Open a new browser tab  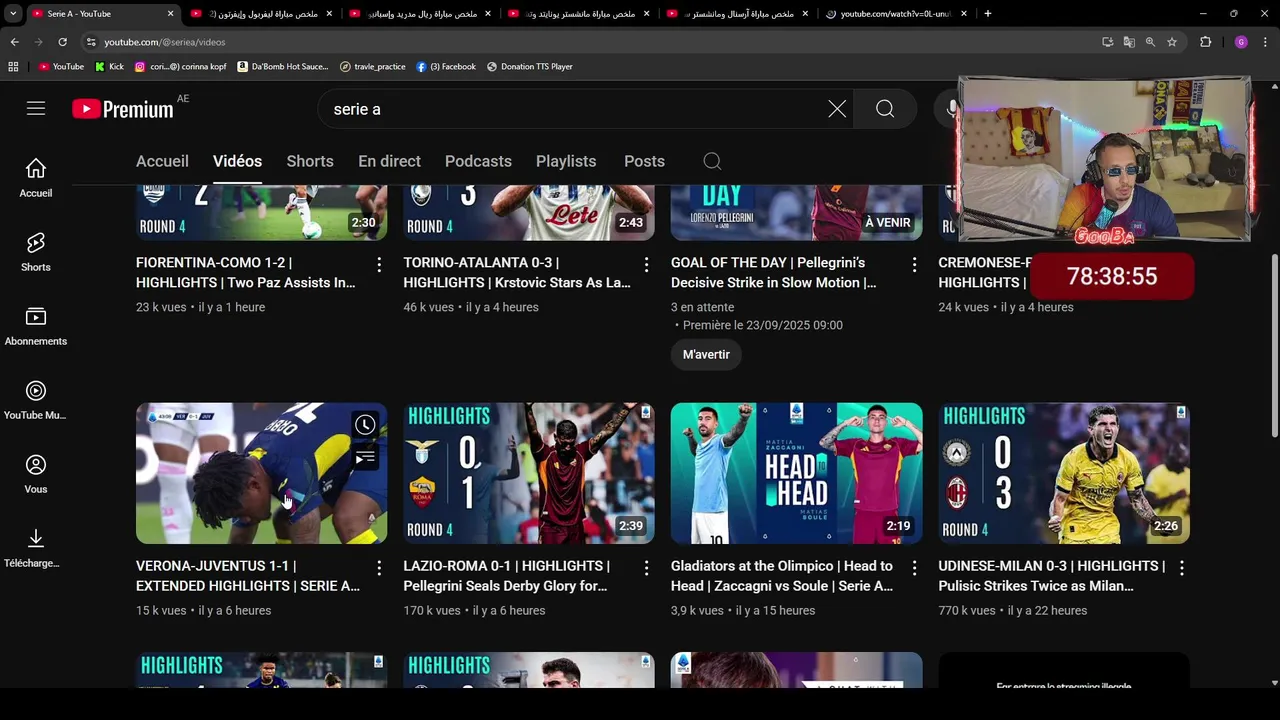(x=988, y=14)
